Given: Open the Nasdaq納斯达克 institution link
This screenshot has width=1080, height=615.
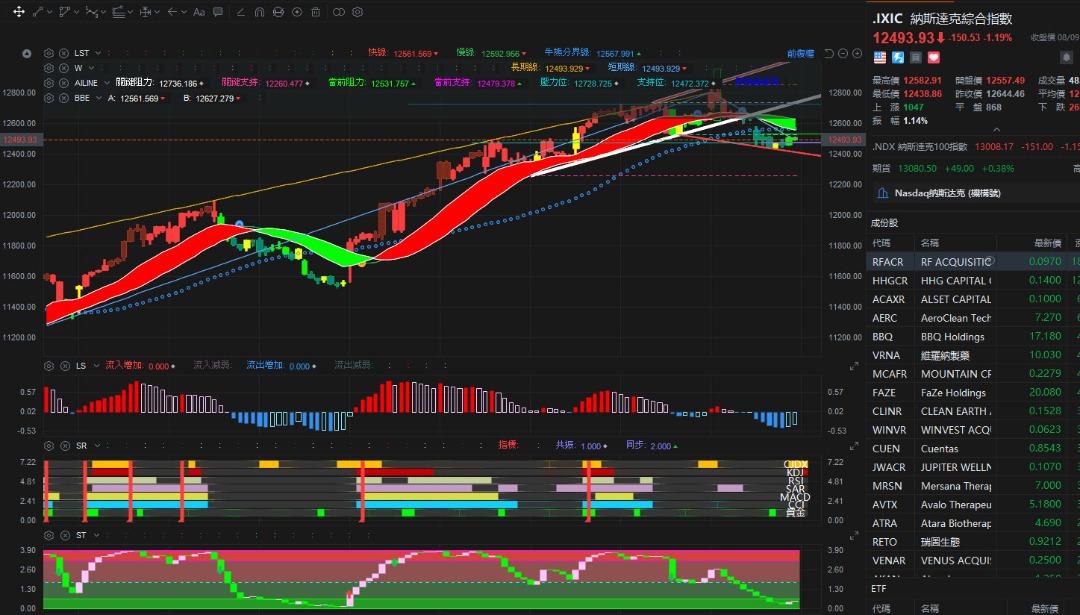Looking at the screenshot, I should point(947,194).
